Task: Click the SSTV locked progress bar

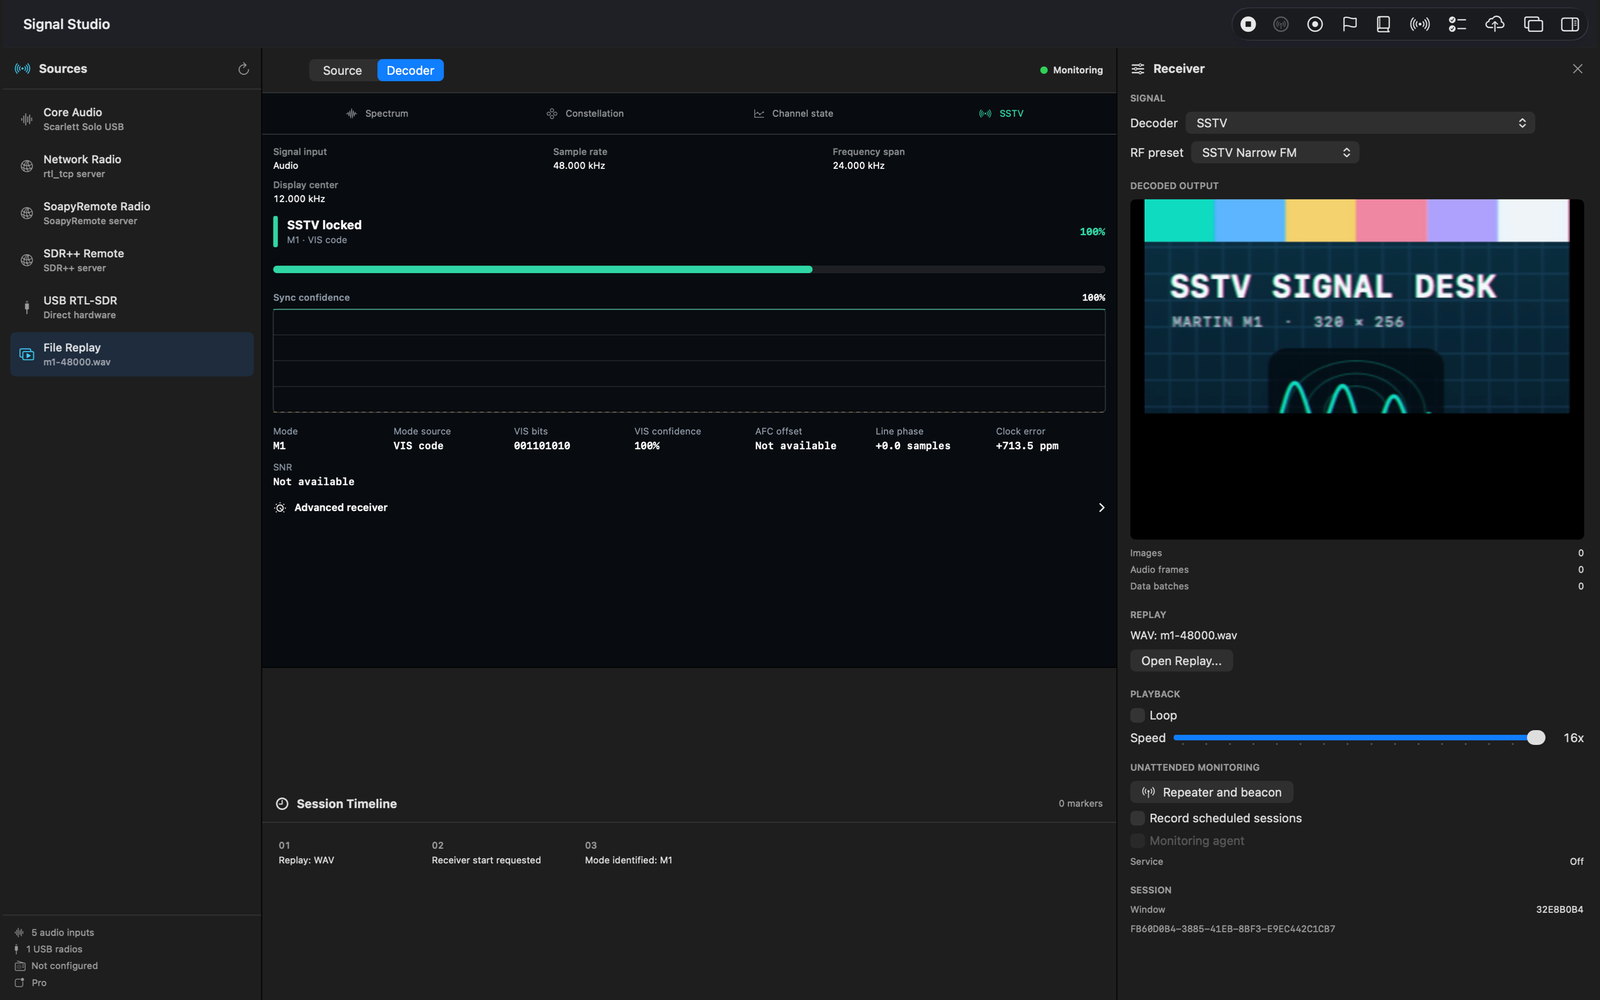Action: [x=689, y=269]
